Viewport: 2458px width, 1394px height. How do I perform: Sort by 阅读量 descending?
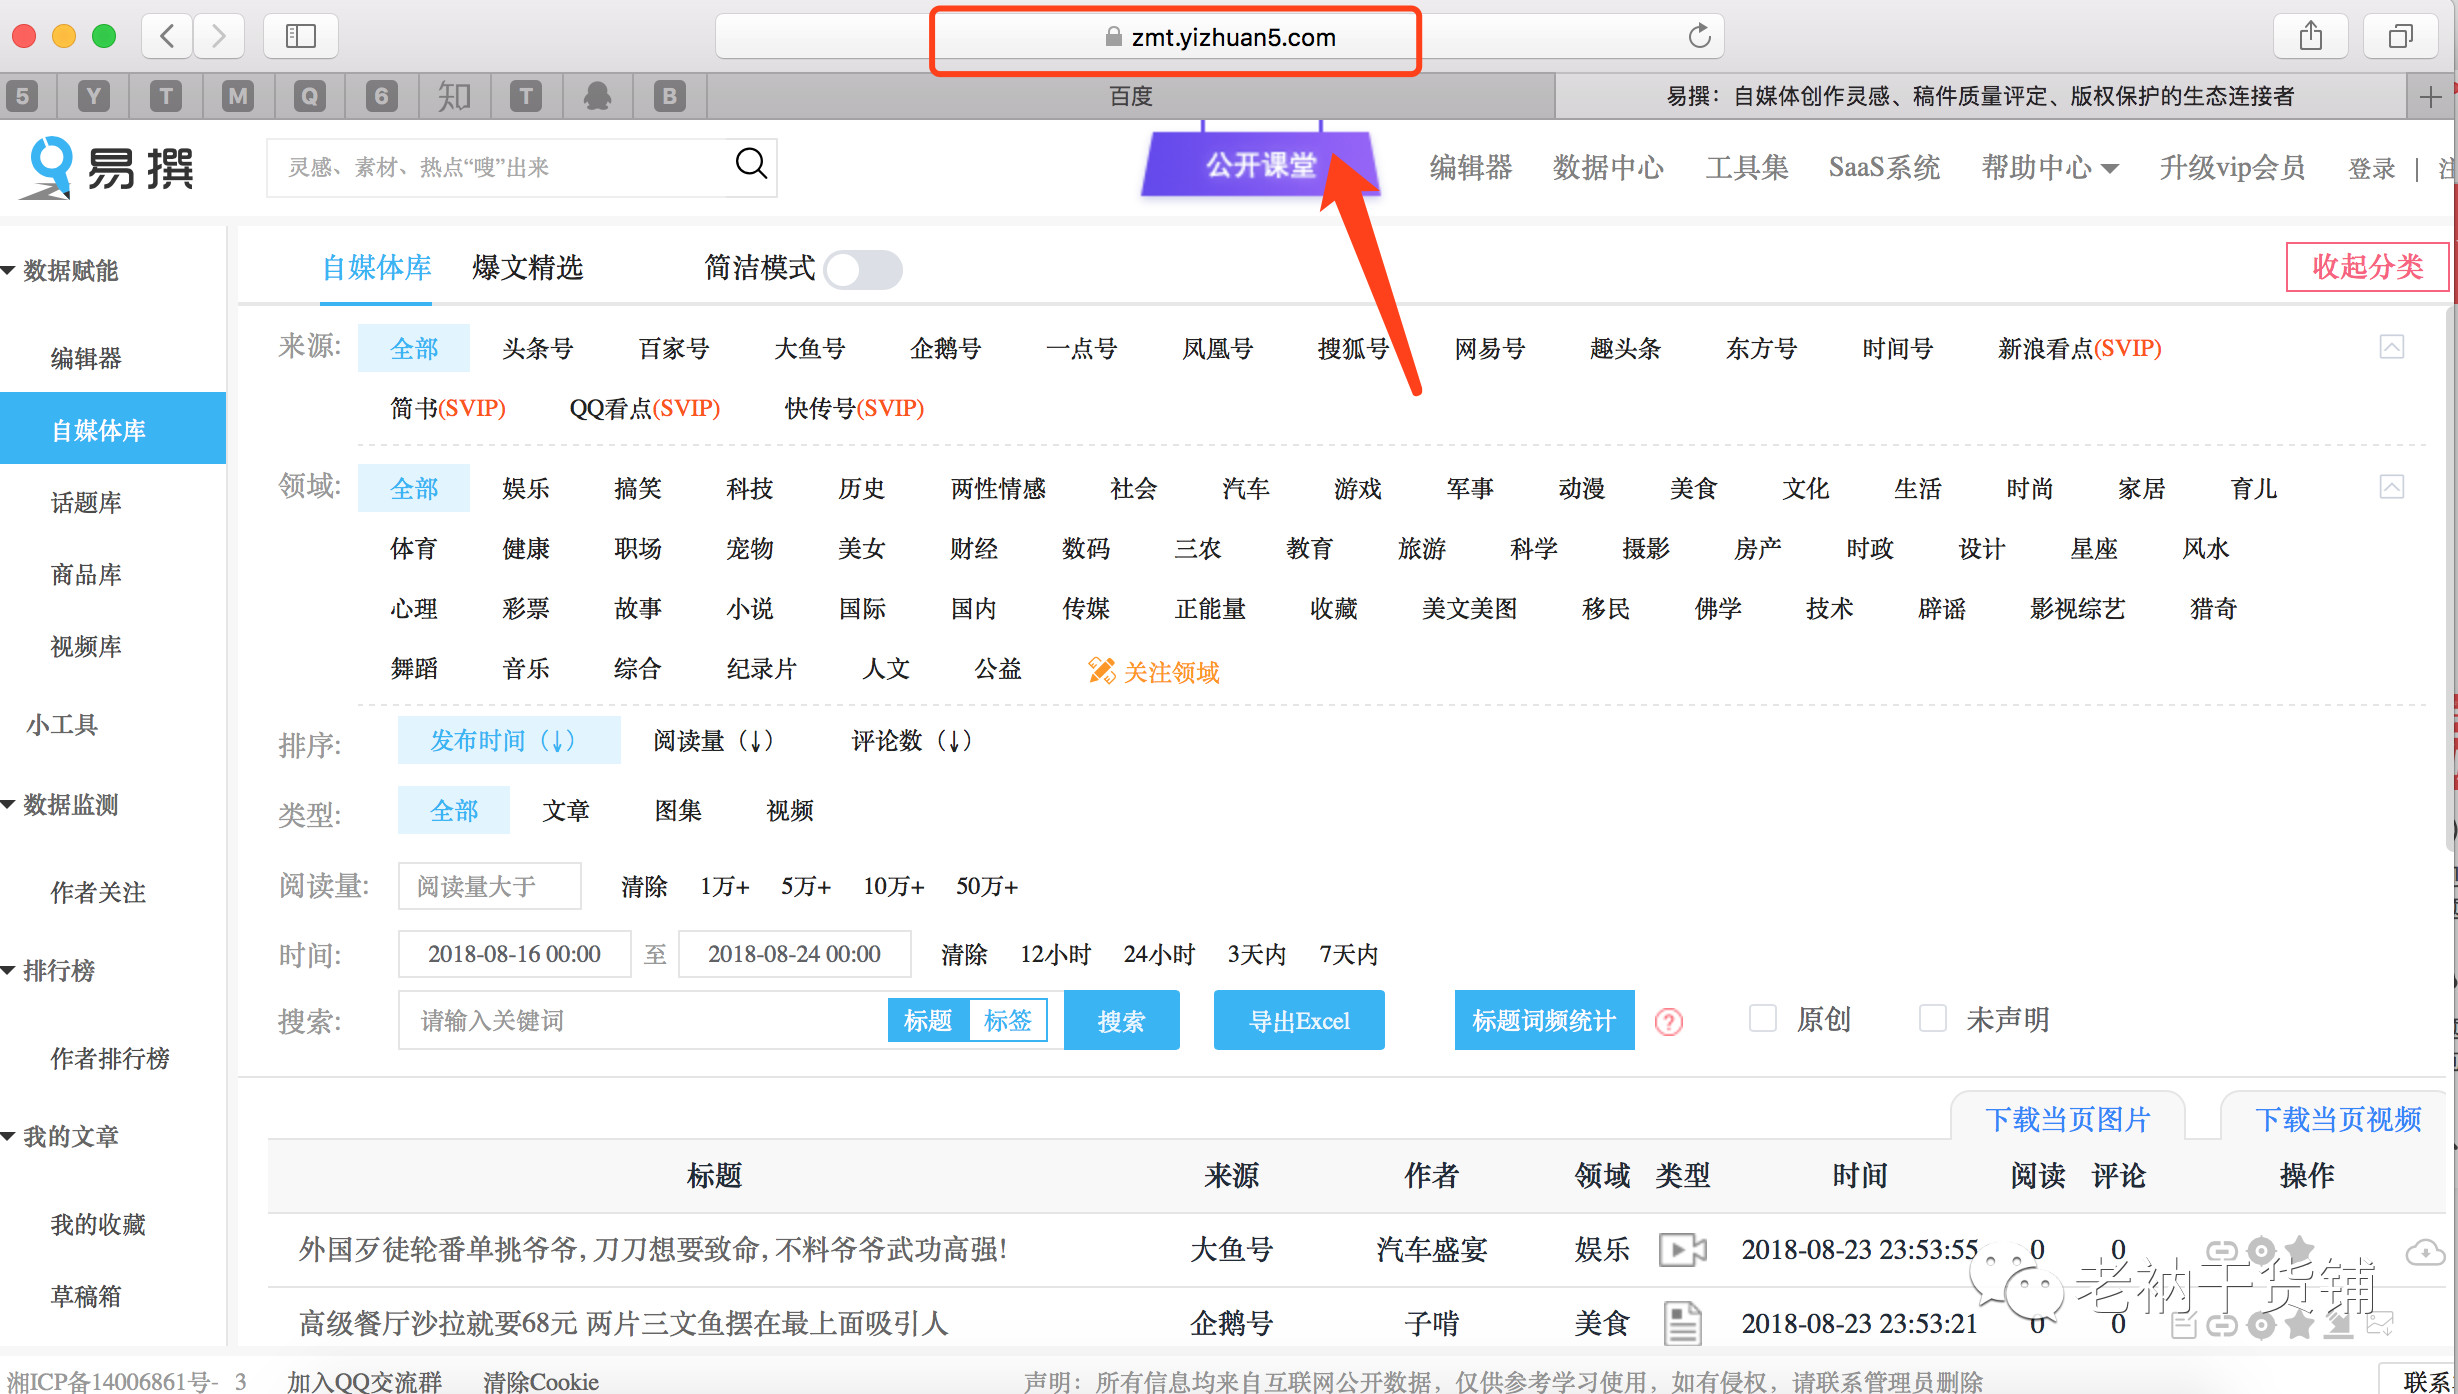[x=714, y=741]
